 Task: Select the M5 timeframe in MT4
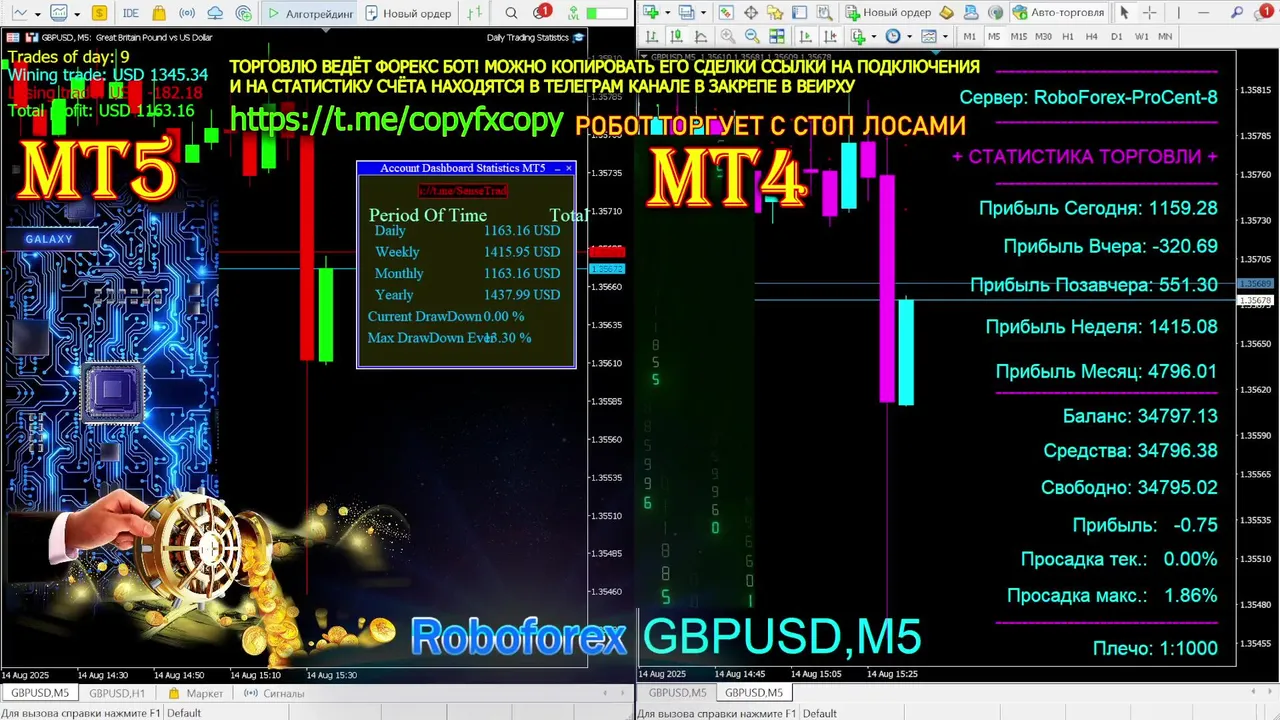click(994, 36)
